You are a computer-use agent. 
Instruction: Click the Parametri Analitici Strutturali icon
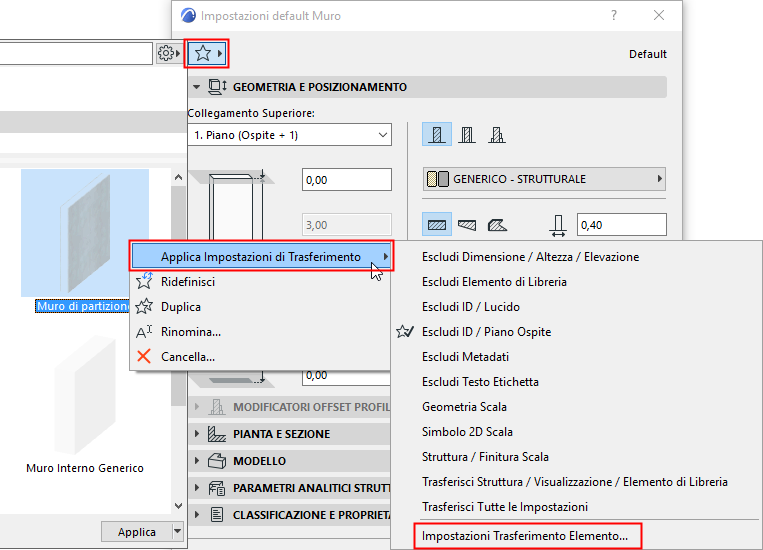pos(217,488)
